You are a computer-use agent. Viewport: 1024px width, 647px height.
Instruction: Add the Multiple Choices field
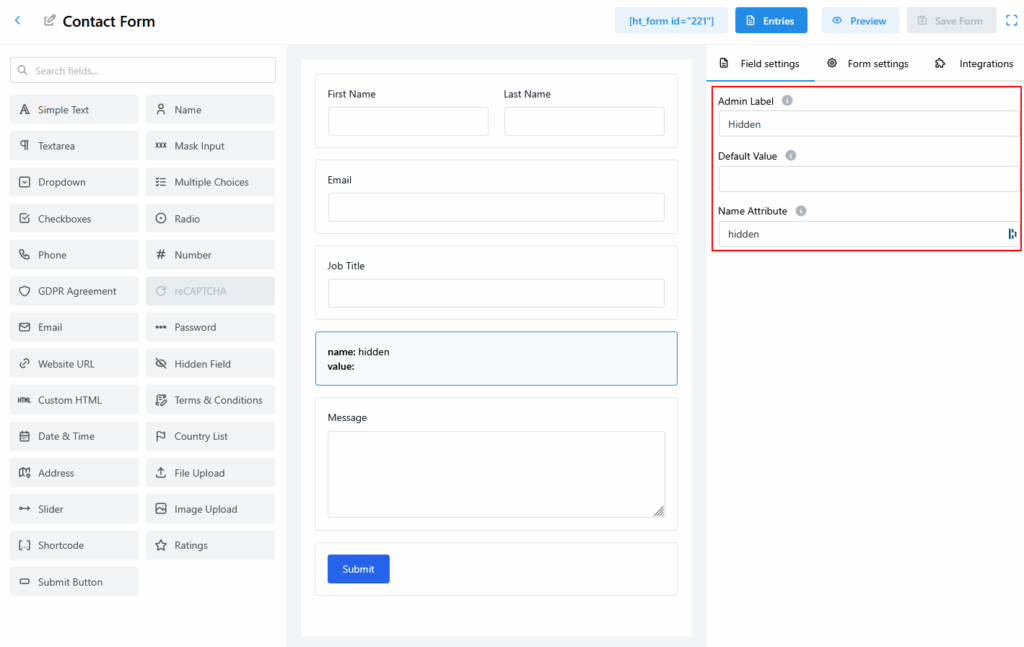pos(210,182)
